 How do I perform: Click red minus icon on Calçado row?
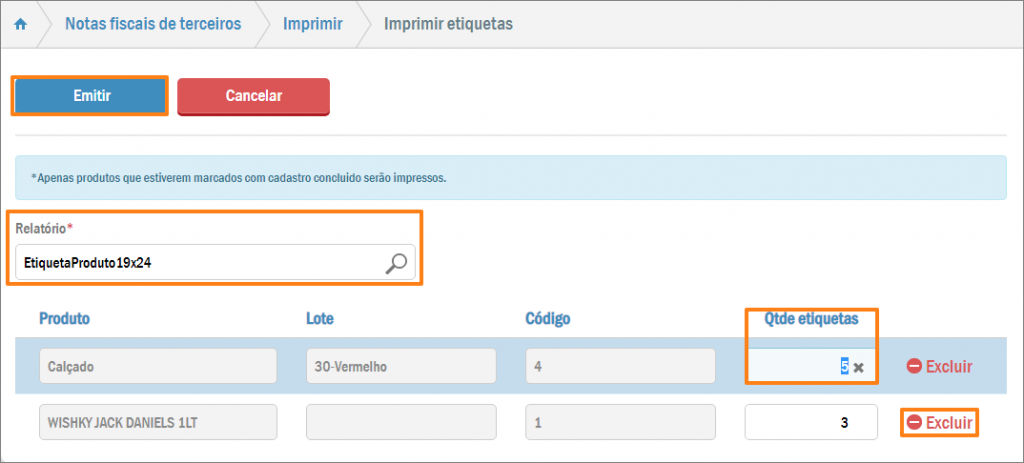tap(914, 367)
